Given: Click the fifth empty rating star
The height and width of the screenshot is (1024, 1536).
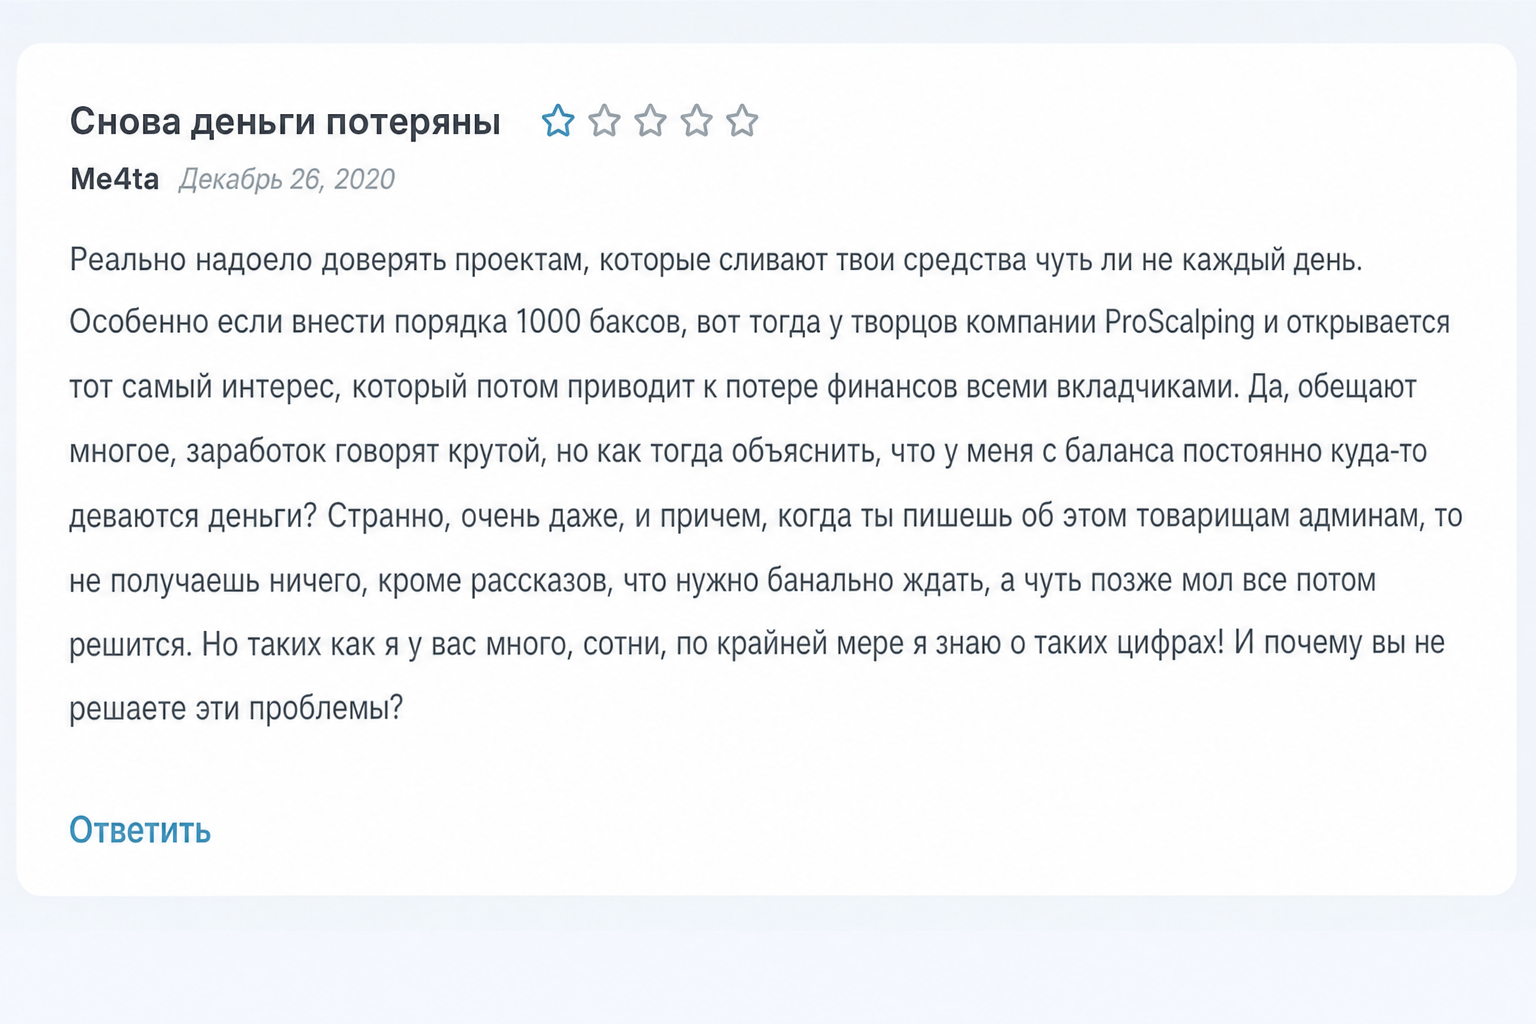Looking at the screenshot, I should tap(742, 121).
